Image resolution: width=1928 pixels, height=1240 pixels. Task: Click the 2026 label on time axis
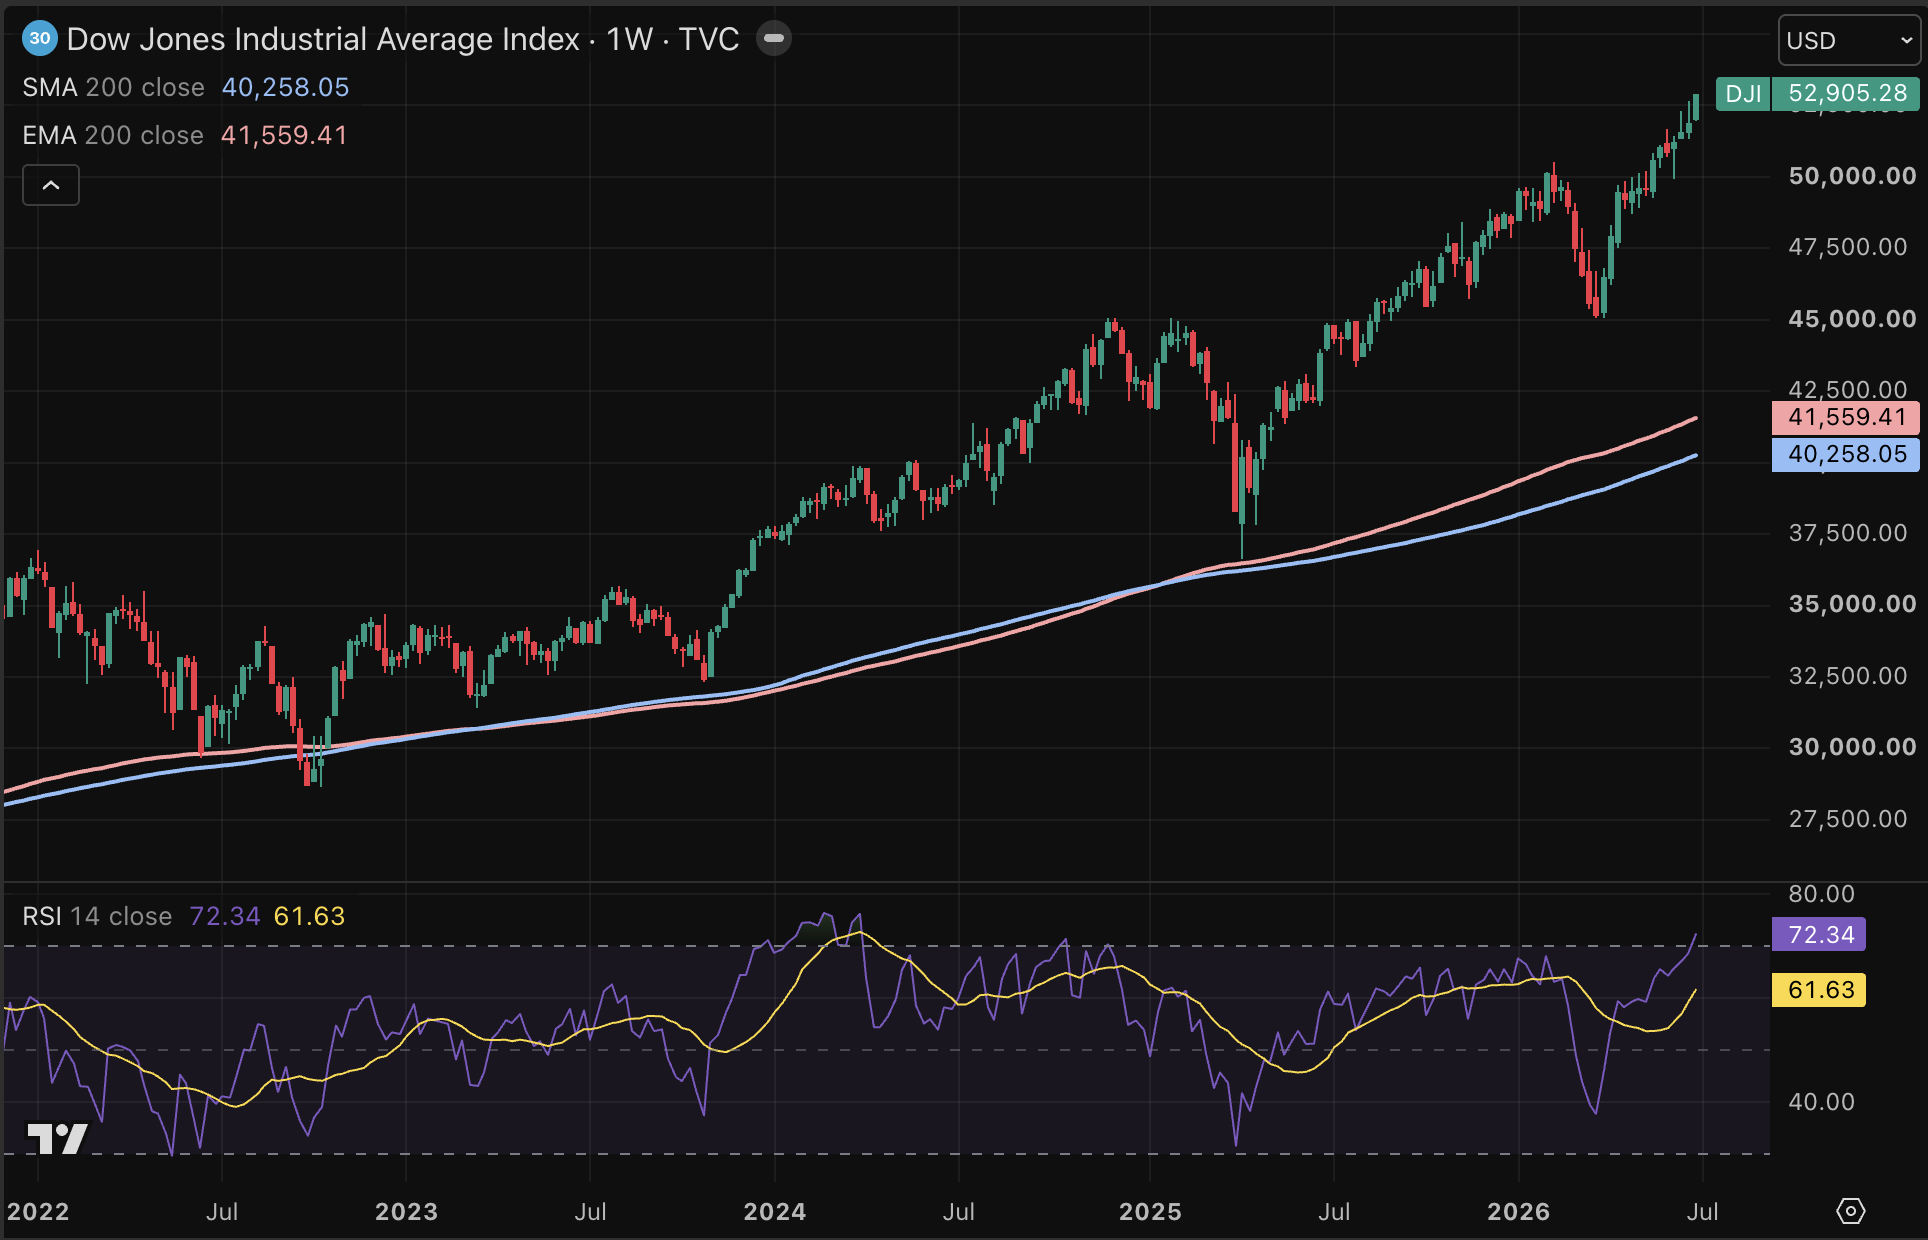coord(1518,1212)
